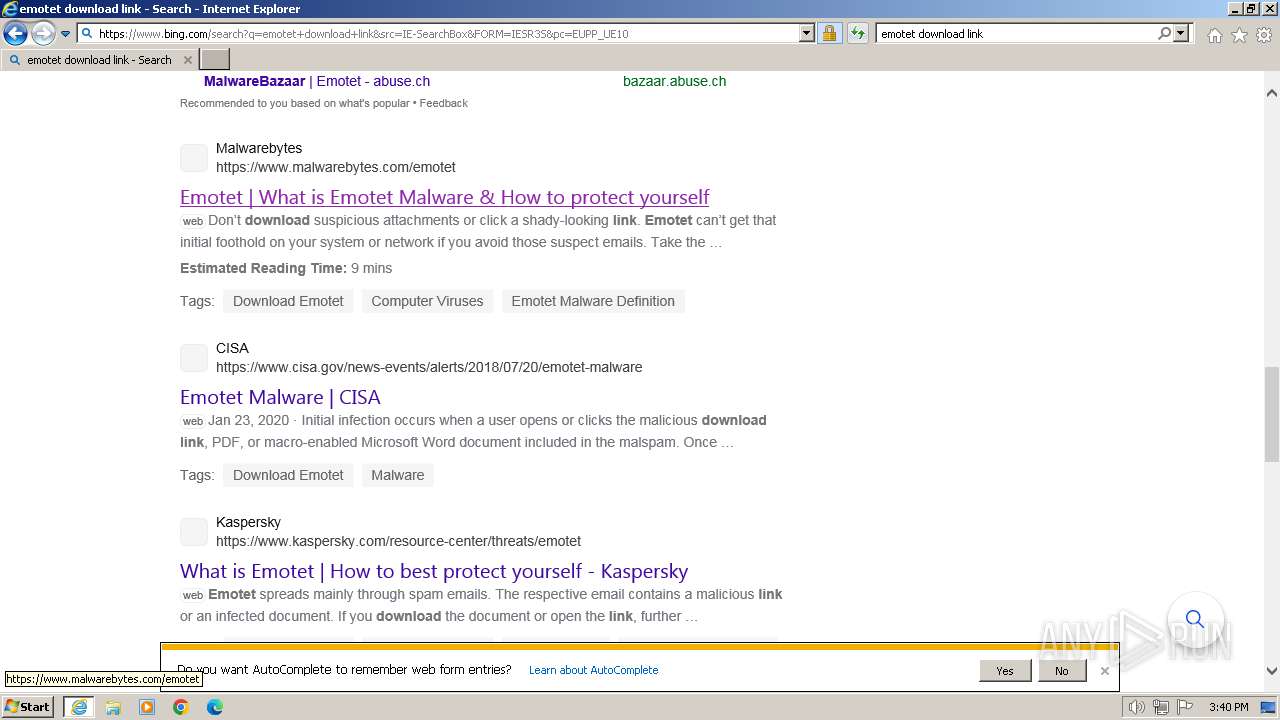This screenshot has width=1280, height=720.
Task: Click the Action Center flag tray icon
Action: [1185, 707]
